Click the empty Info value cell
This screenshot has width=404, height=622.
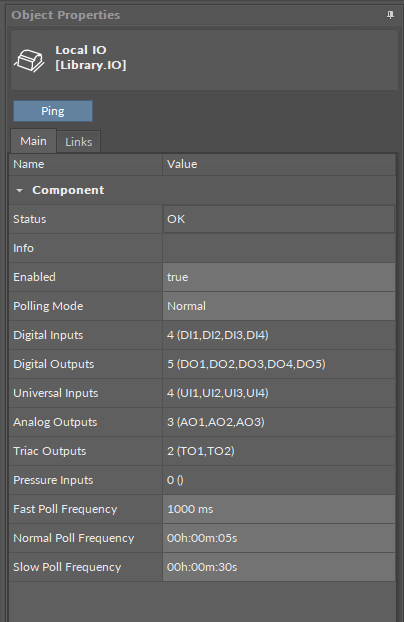pos(279,248)
